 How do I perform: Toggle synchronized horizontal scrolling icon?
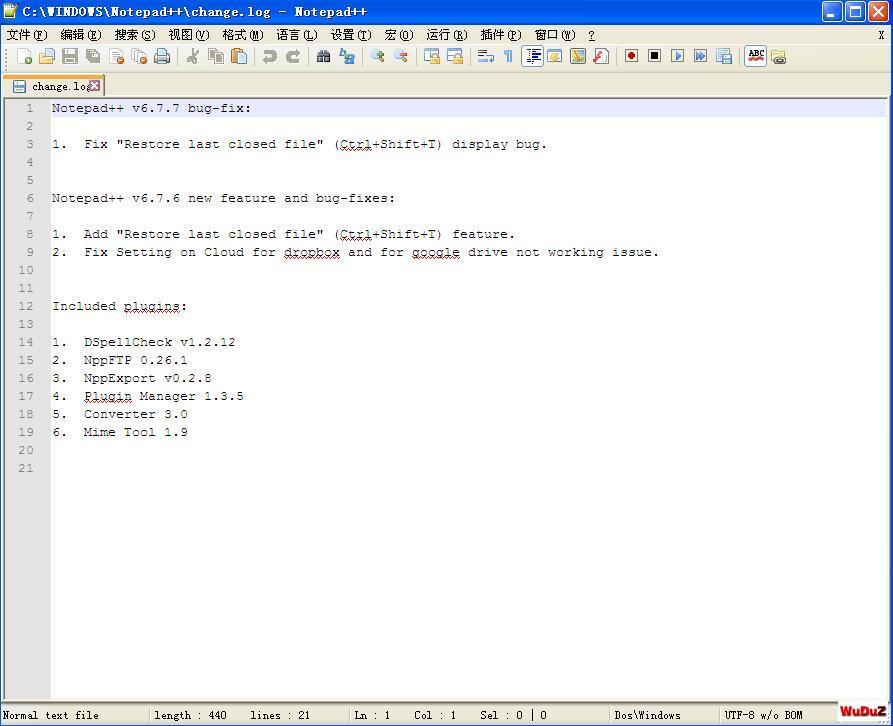pos(455,56)
